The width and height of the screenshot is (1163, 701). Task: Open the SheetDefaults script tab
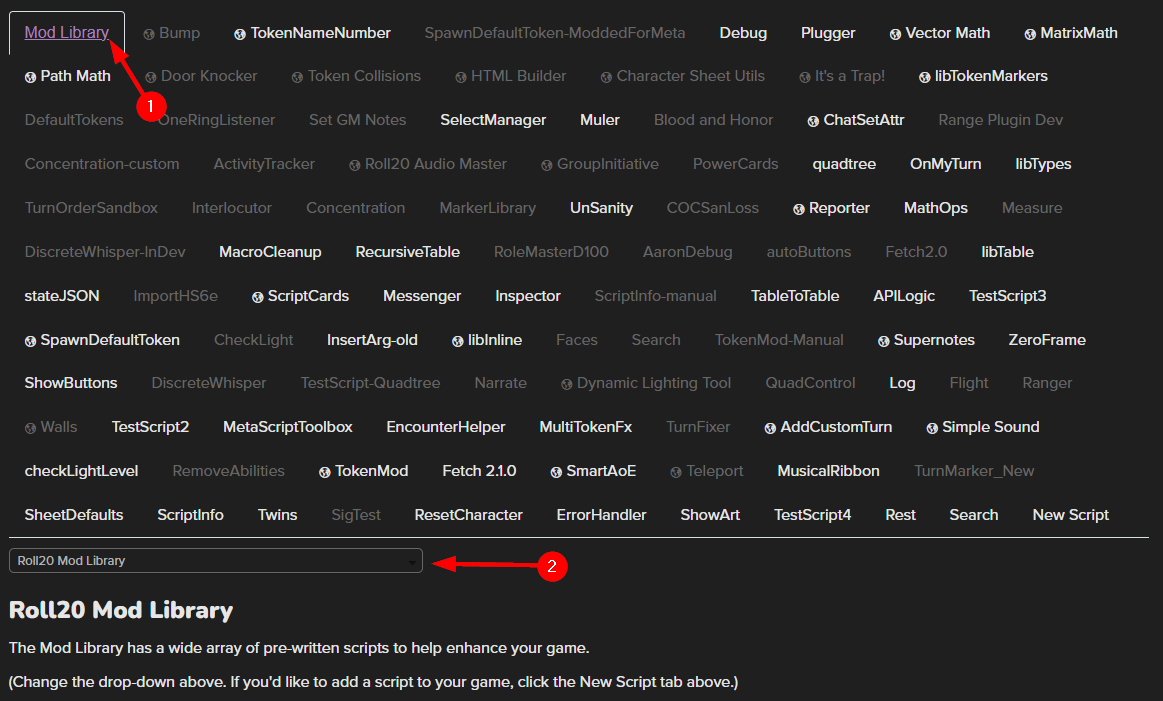pos(73,515)
